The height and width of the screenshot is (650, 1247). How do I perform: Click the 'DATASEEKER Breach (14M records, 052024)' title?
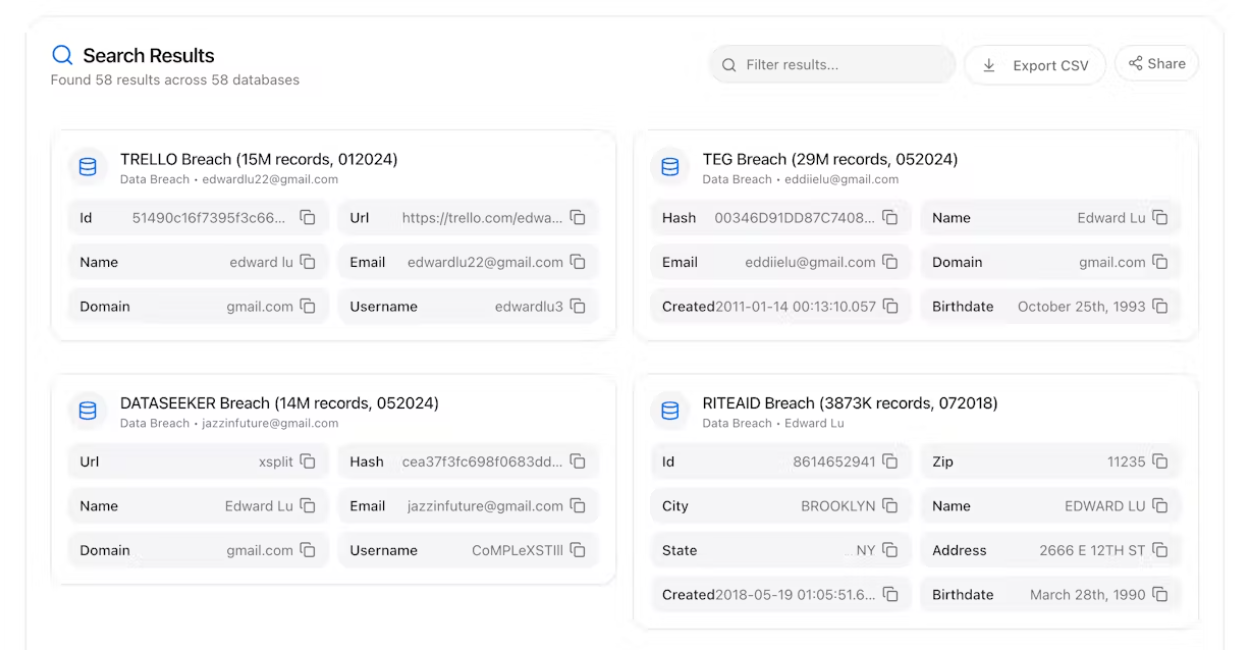279,403
